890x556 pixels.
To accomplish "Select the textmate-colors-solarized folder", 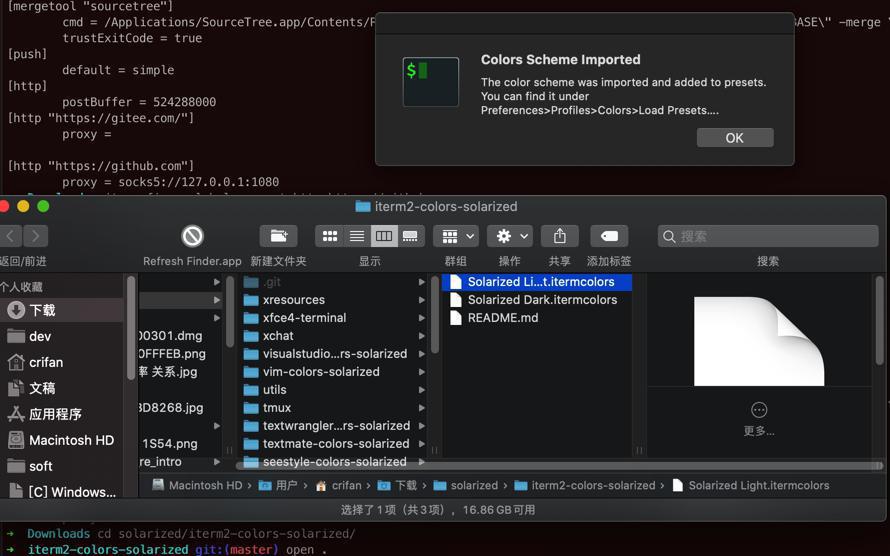I will pos(334,444).
